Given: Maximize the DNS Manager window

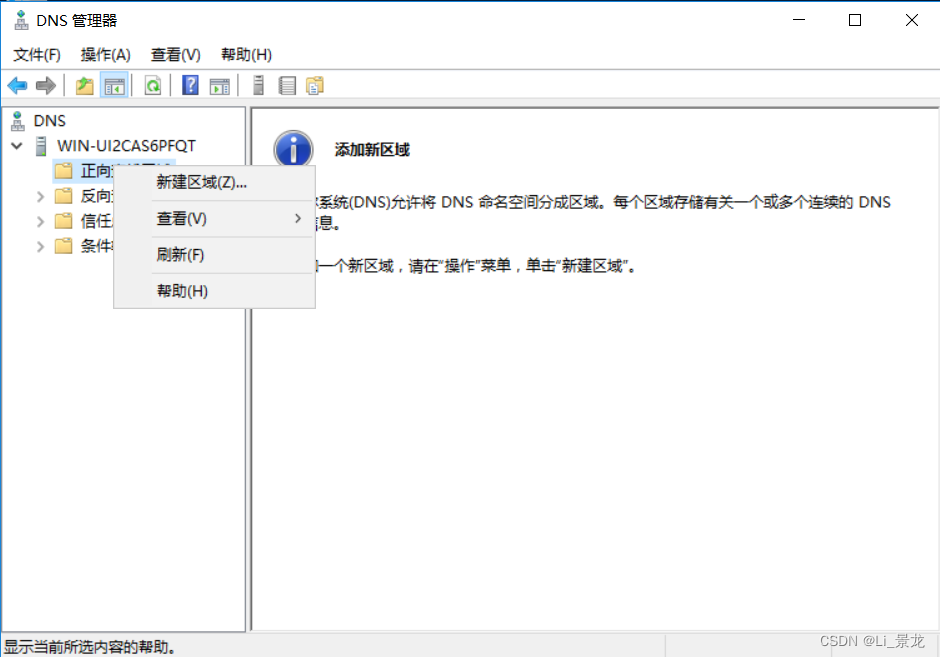Looking at the screenshot, I should 855,20.
